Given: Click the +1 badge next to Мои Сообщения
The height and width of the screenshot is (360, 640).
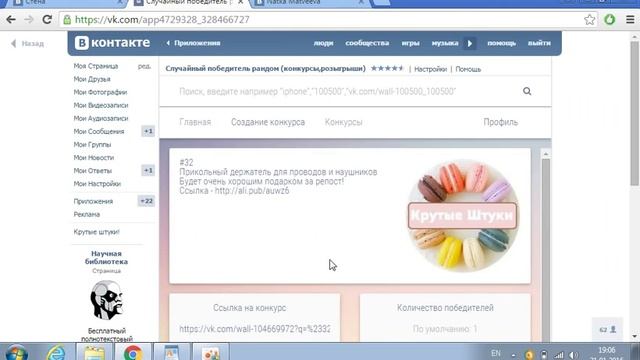Looking at the screenshot, I should 148,131.
